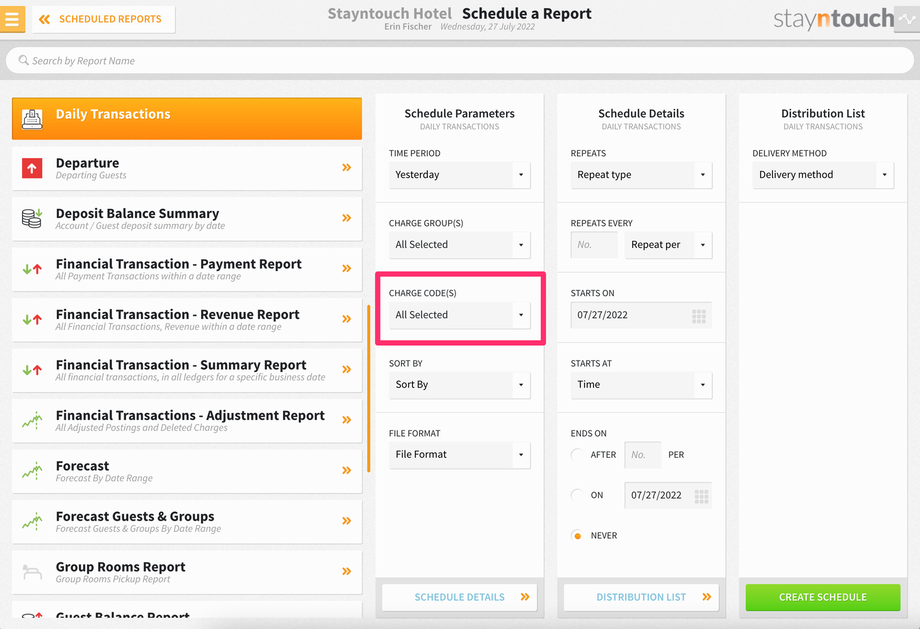
Task: Click the chevron on Adjustment Report row
Action: point(347,420)
